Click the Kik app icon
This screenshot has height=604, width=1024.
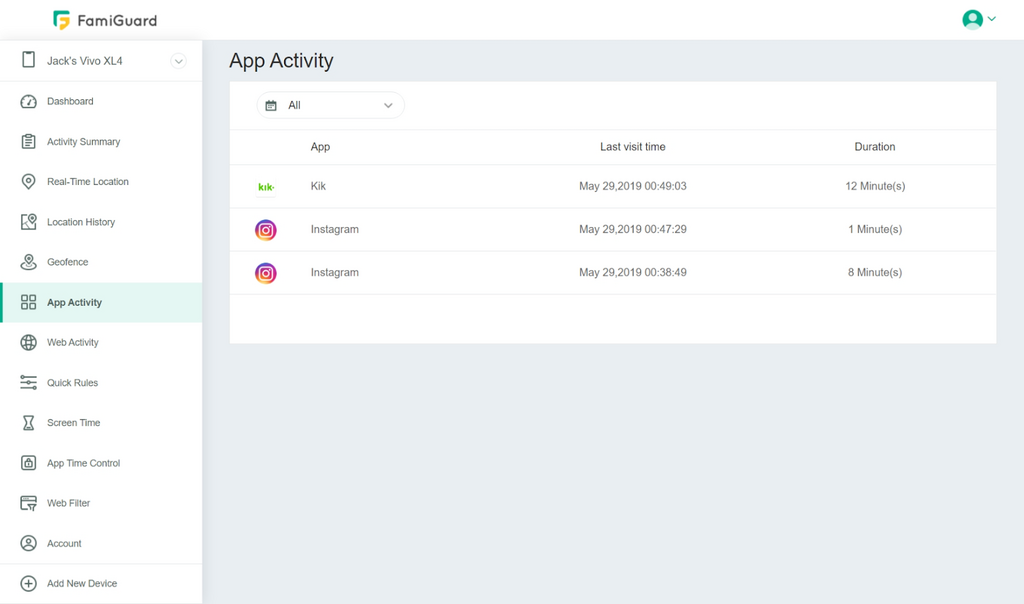(266, 187)
